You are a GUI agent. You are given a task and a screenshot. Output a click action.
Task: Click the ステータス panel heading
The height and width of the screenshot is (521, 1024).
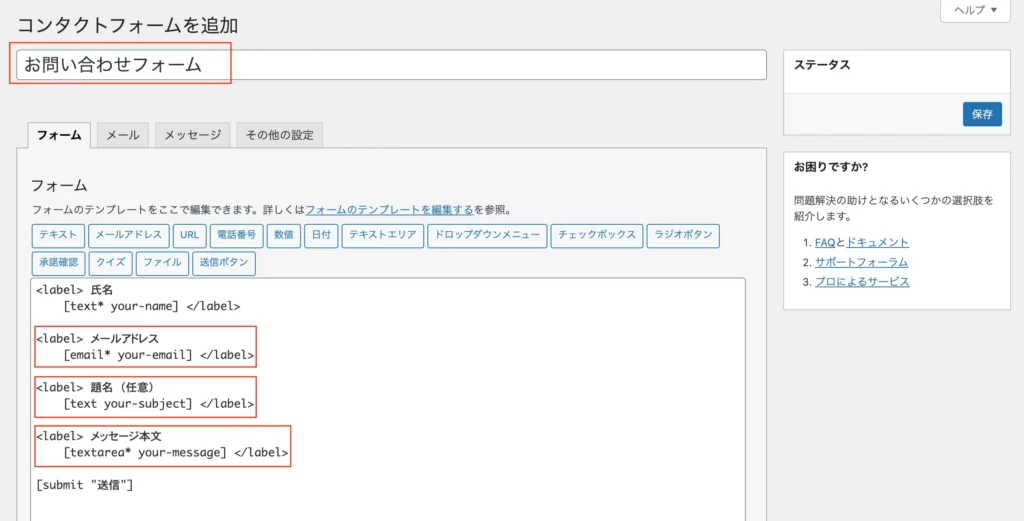click(822, 65)
